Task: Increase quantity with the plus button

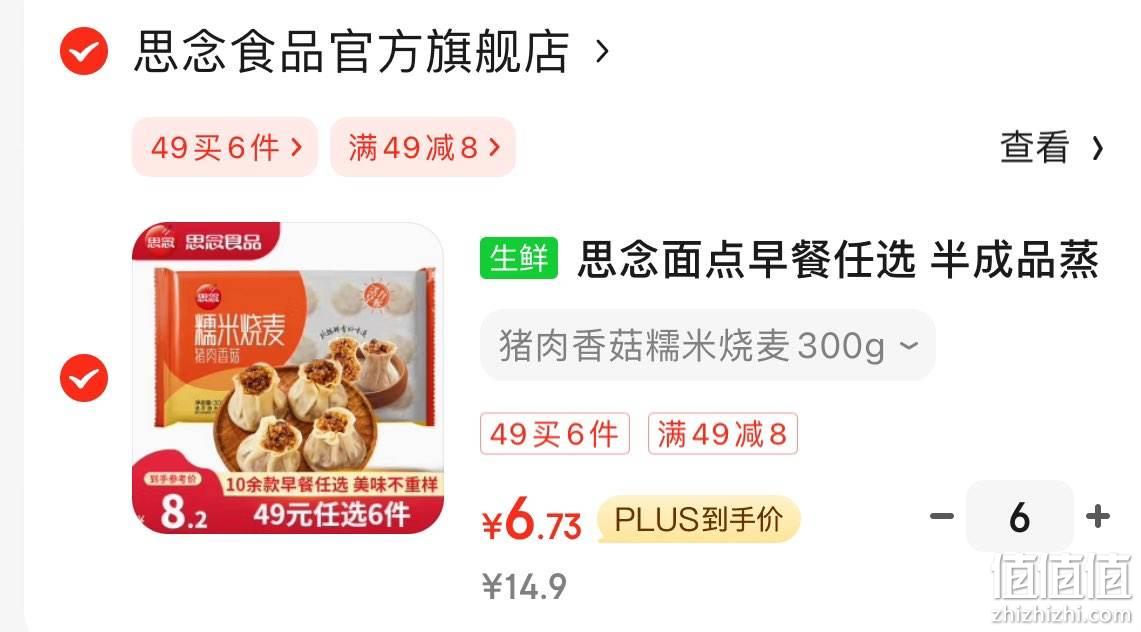Action: pos(1097,516)
